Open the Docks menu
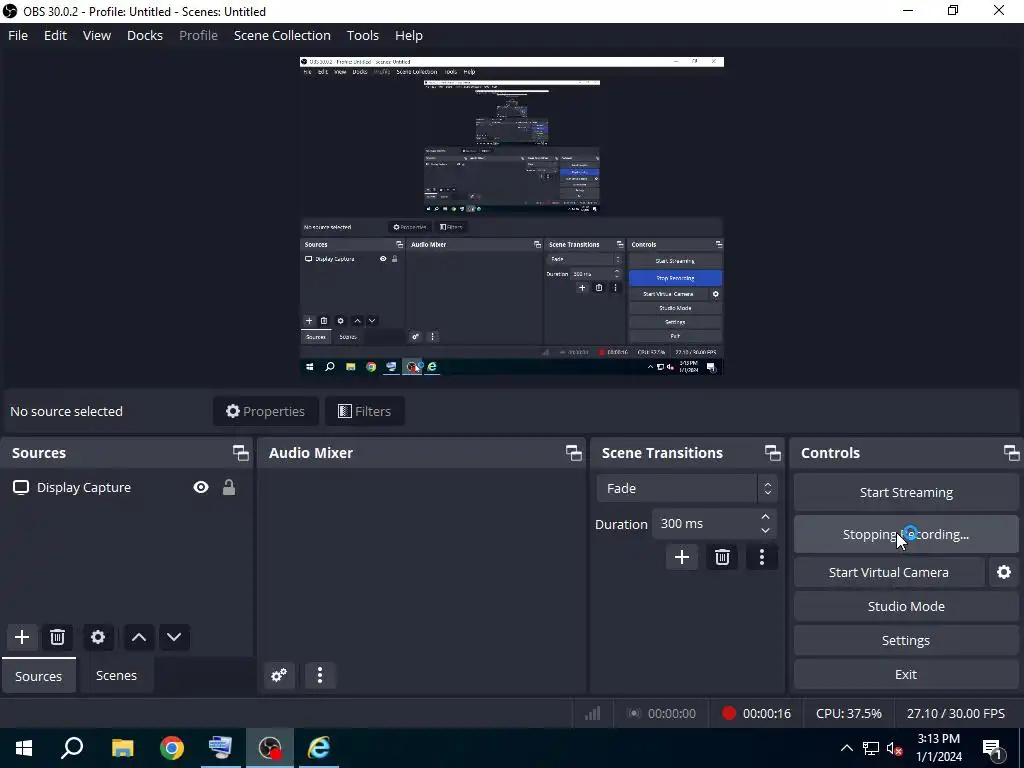The width and height of the screenshot is (1024, 768). (x=145, y=35)
